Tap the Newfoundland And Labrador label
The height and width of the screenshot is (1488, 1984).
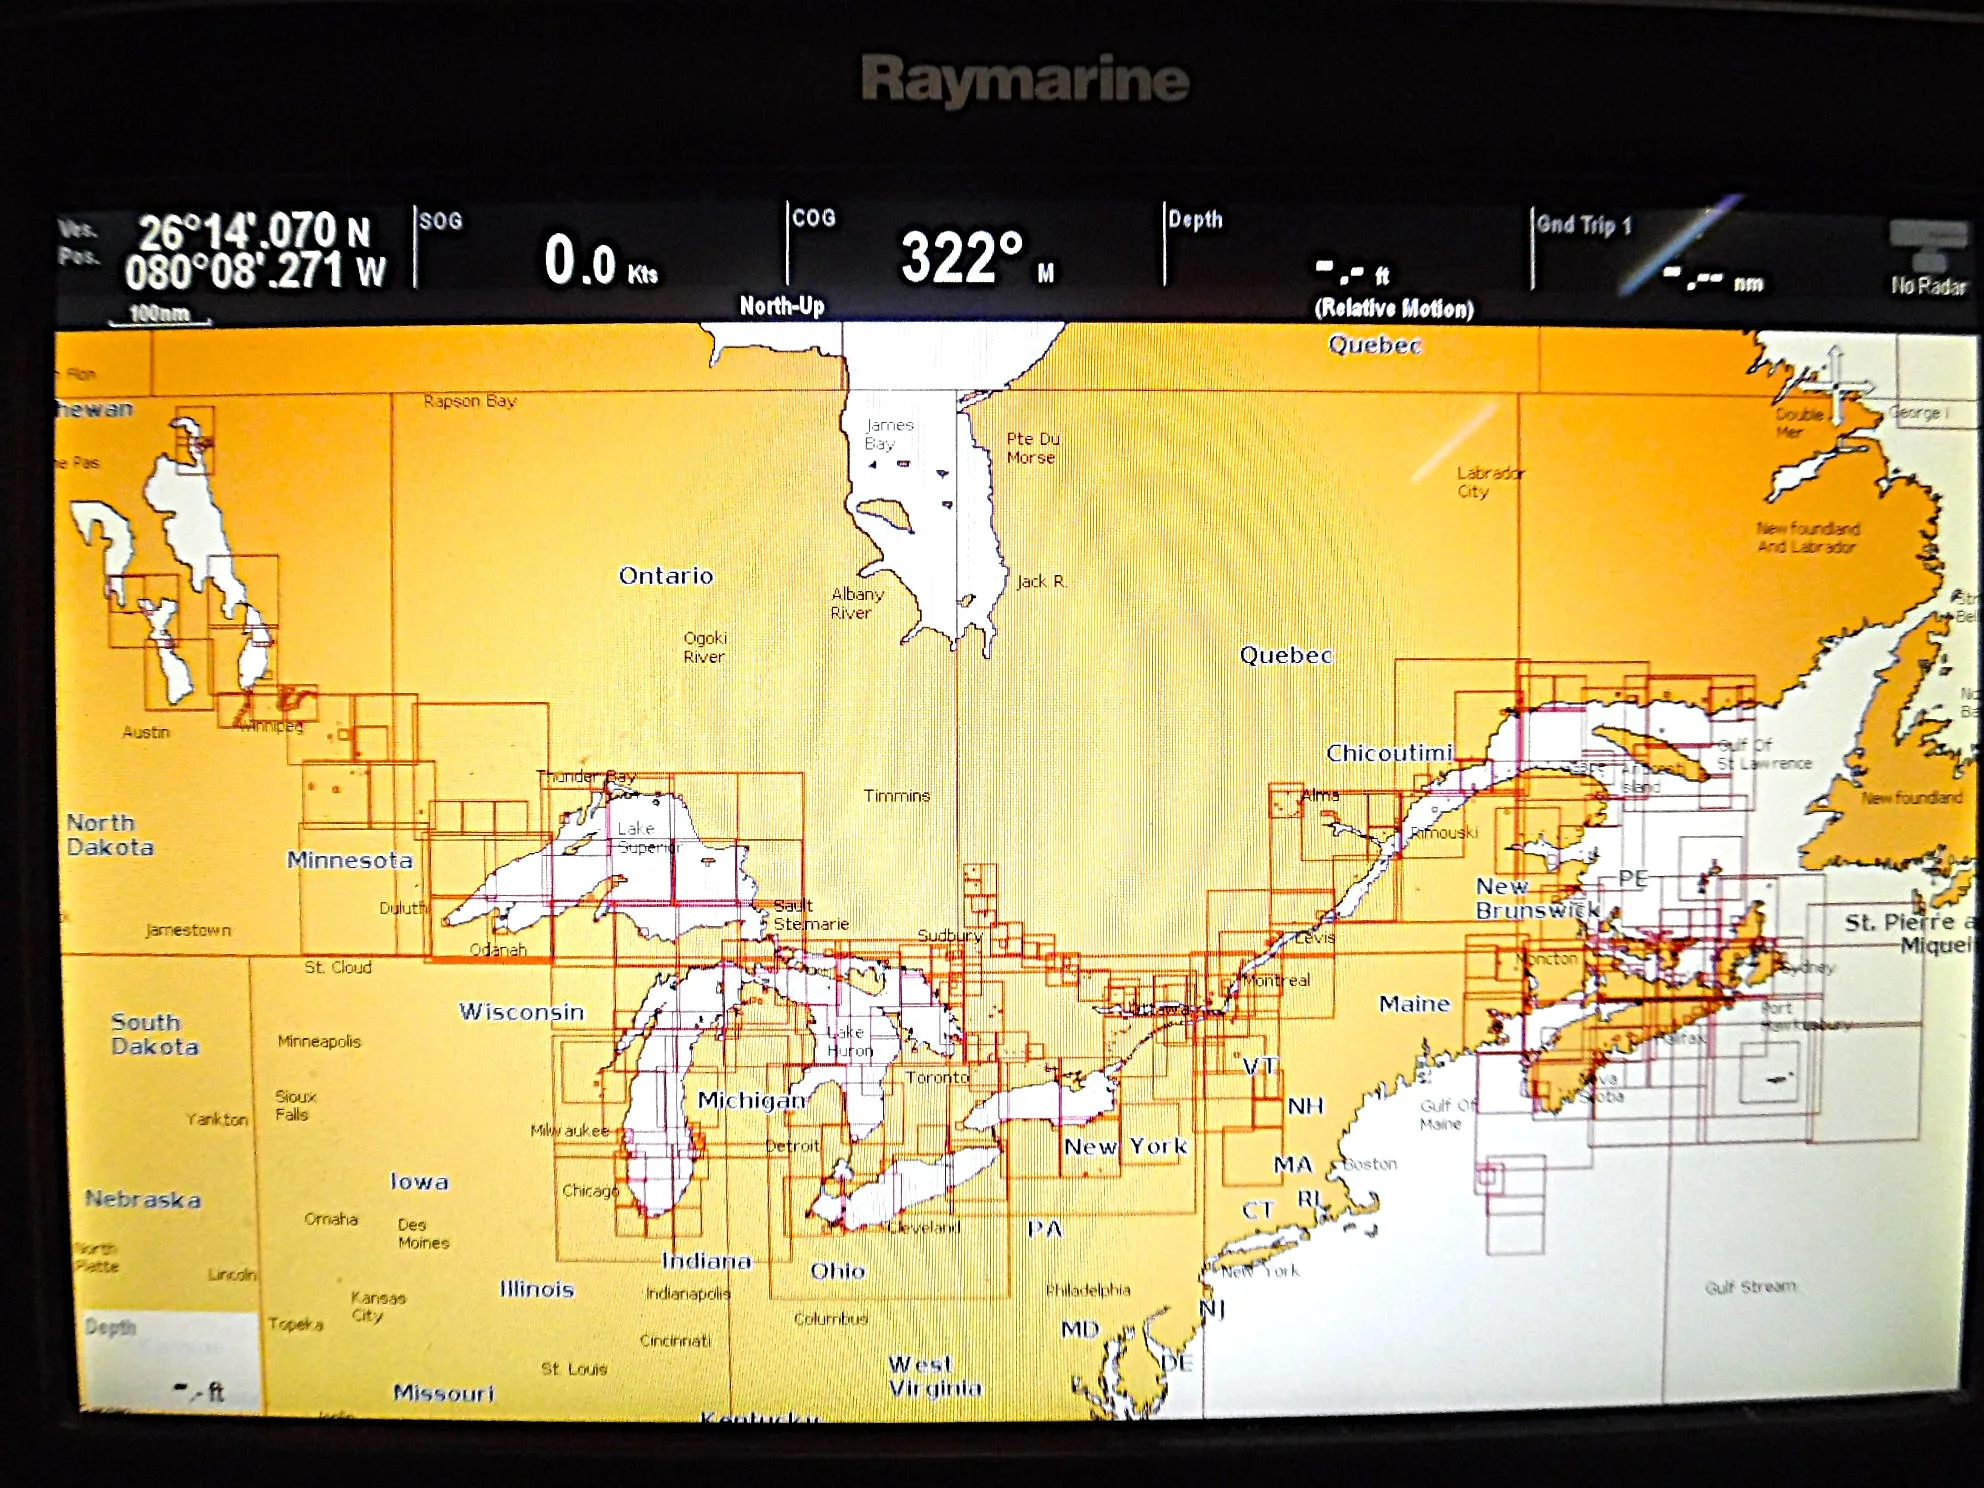[1808, 537]
